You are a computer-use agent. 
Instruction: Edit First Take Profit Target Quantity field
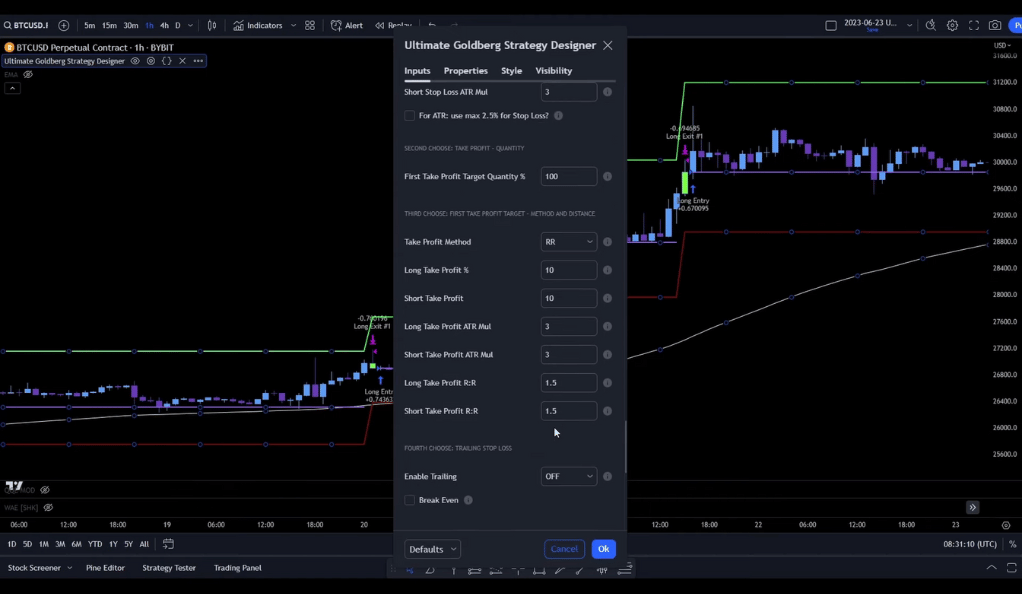(x=568, y=176)
